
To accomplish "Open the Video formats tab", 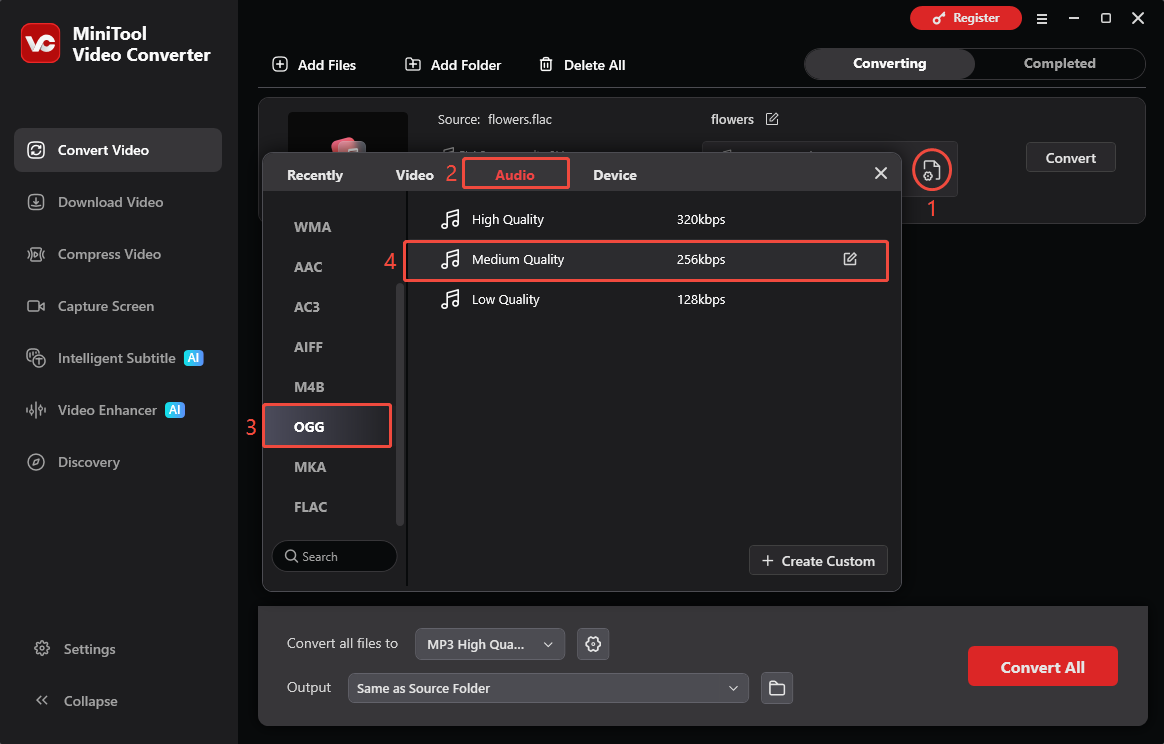I will click(414, 175).
